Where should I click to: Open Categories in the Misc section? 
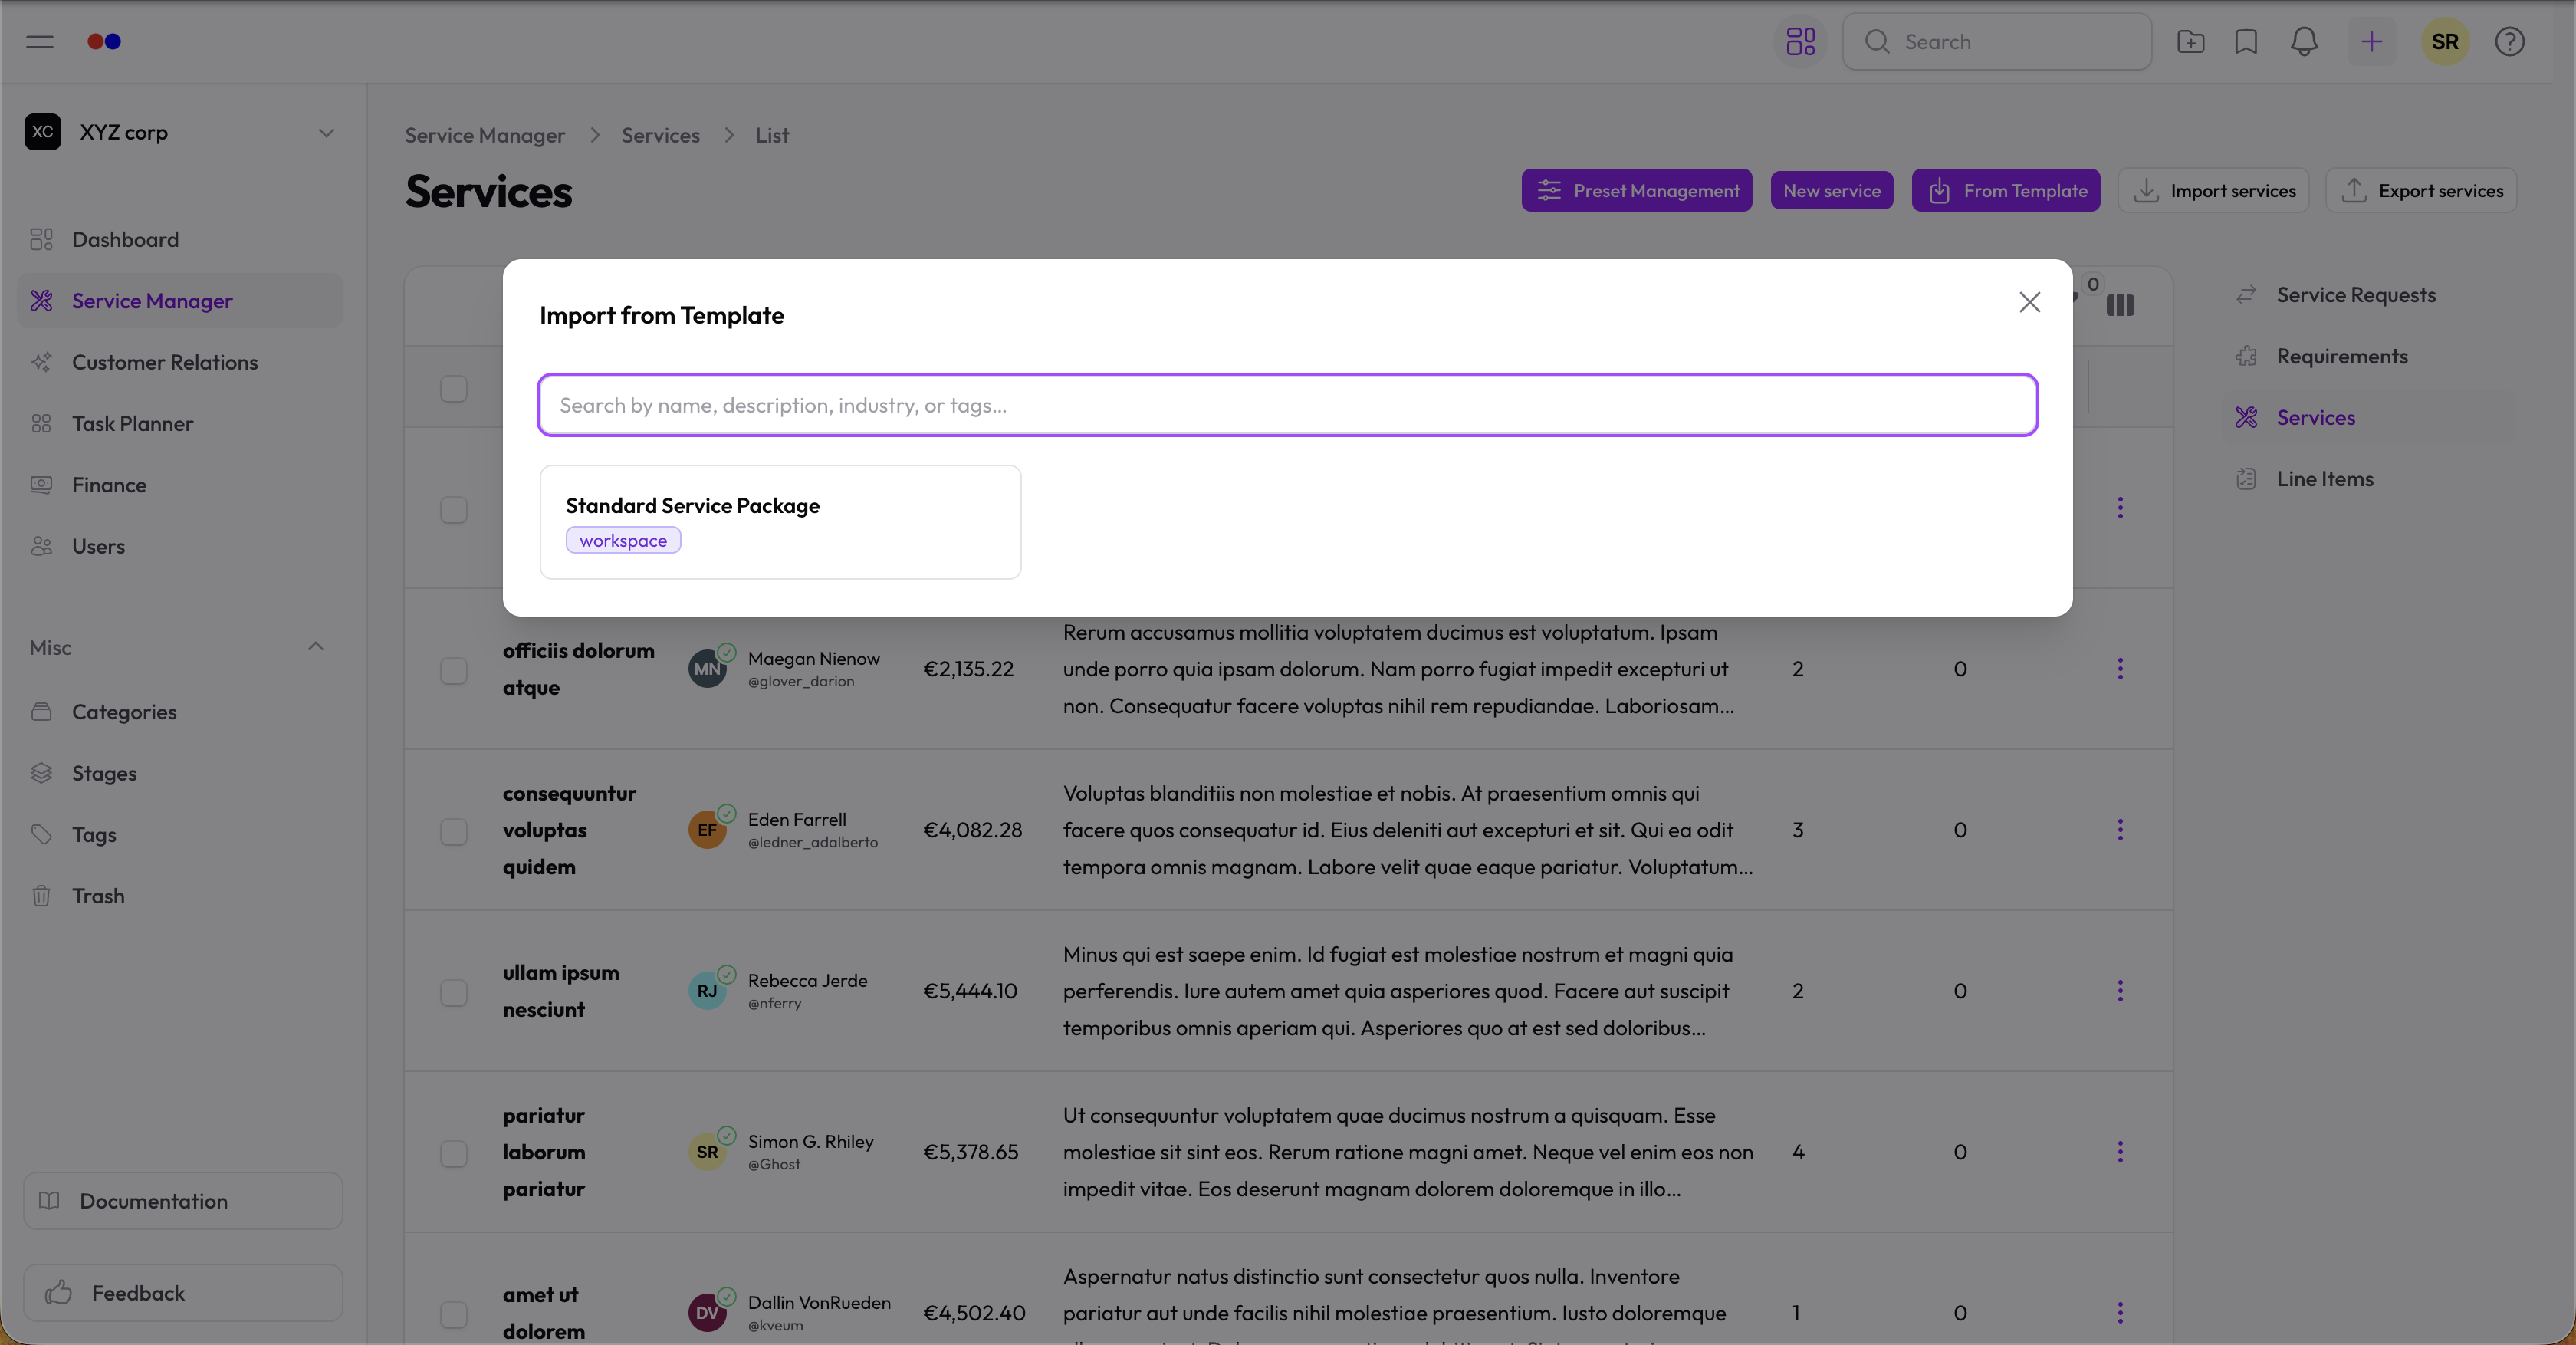180,712
